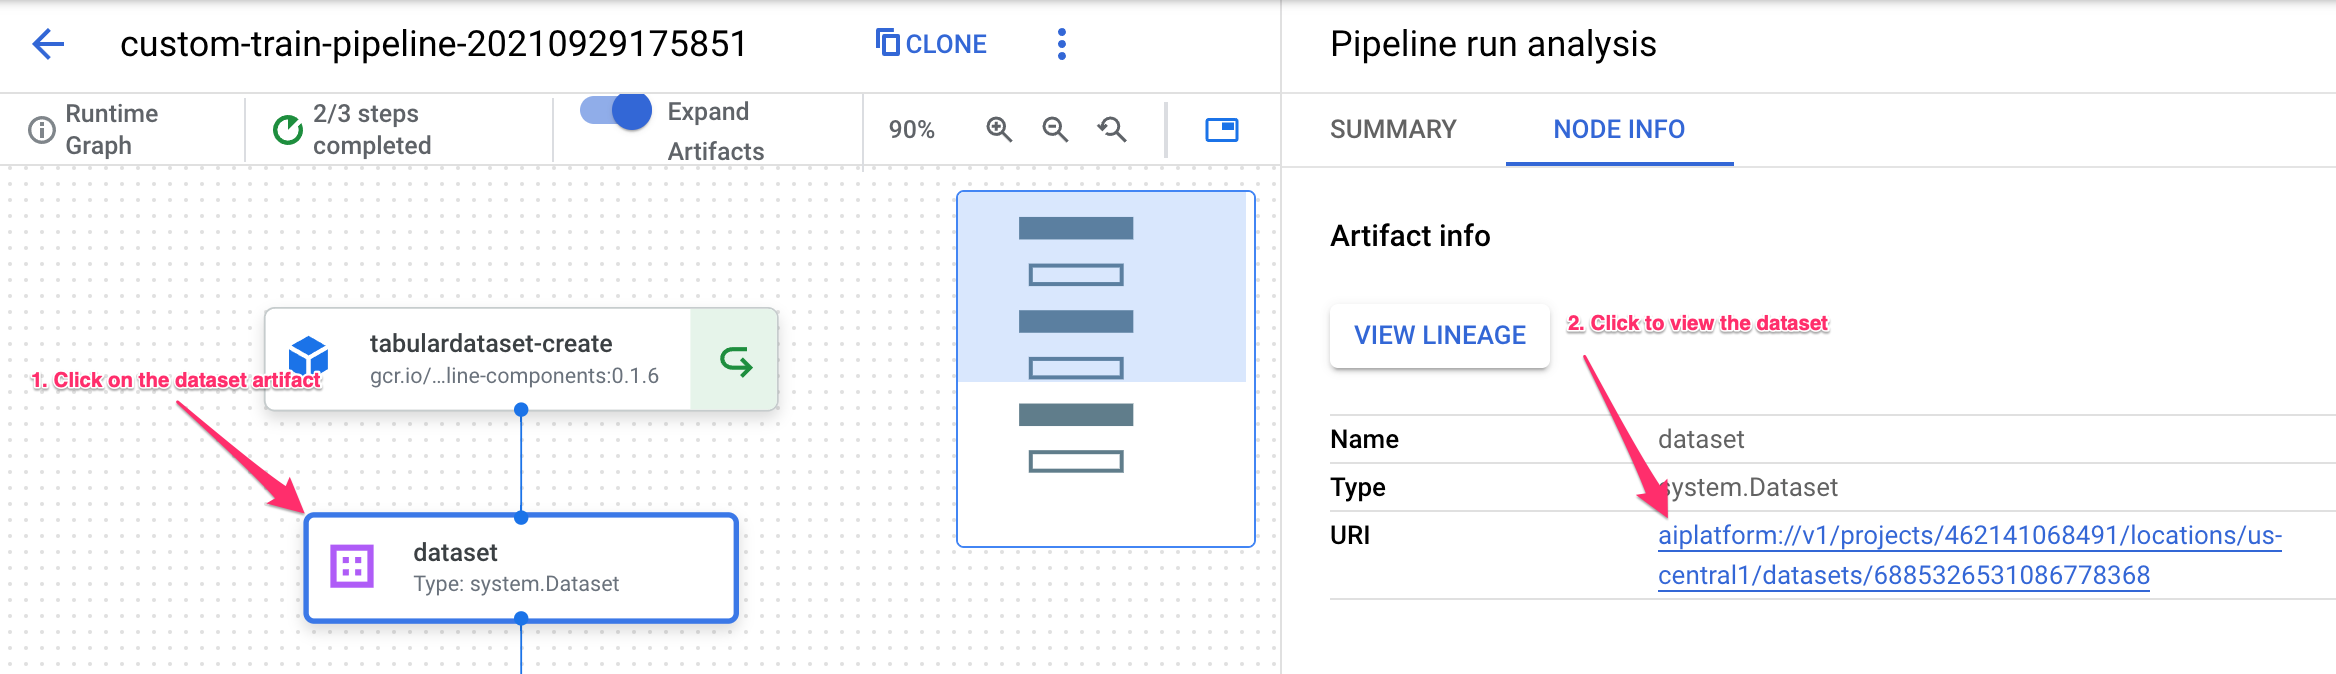Click the cached-run arrow icon on tabulardataset-create
This screenshot has height=674, width=2336.
(x=735, y=361)
